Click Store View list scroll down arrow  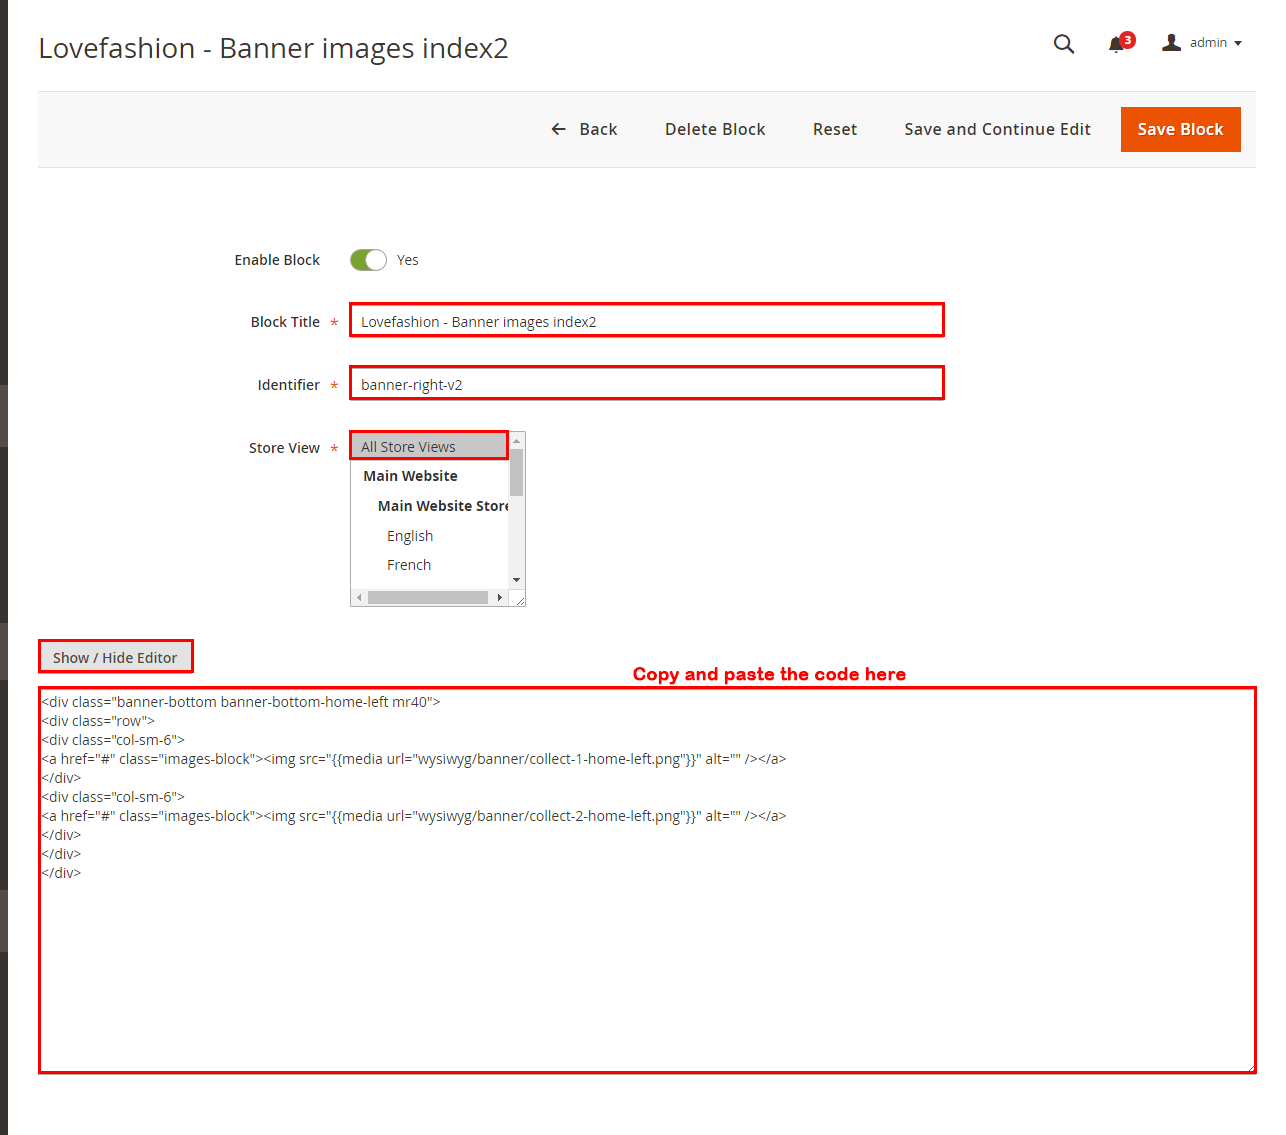click(517, 580)
